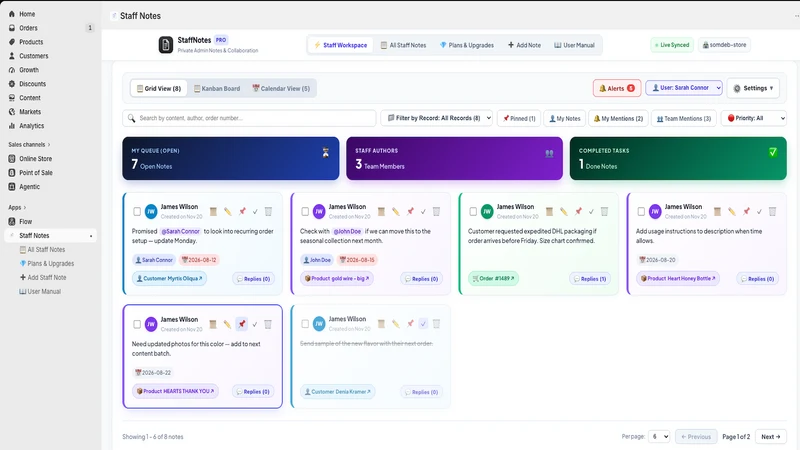
Task: Click archive icon on updated photos note
Action: [x=213, y=324]
